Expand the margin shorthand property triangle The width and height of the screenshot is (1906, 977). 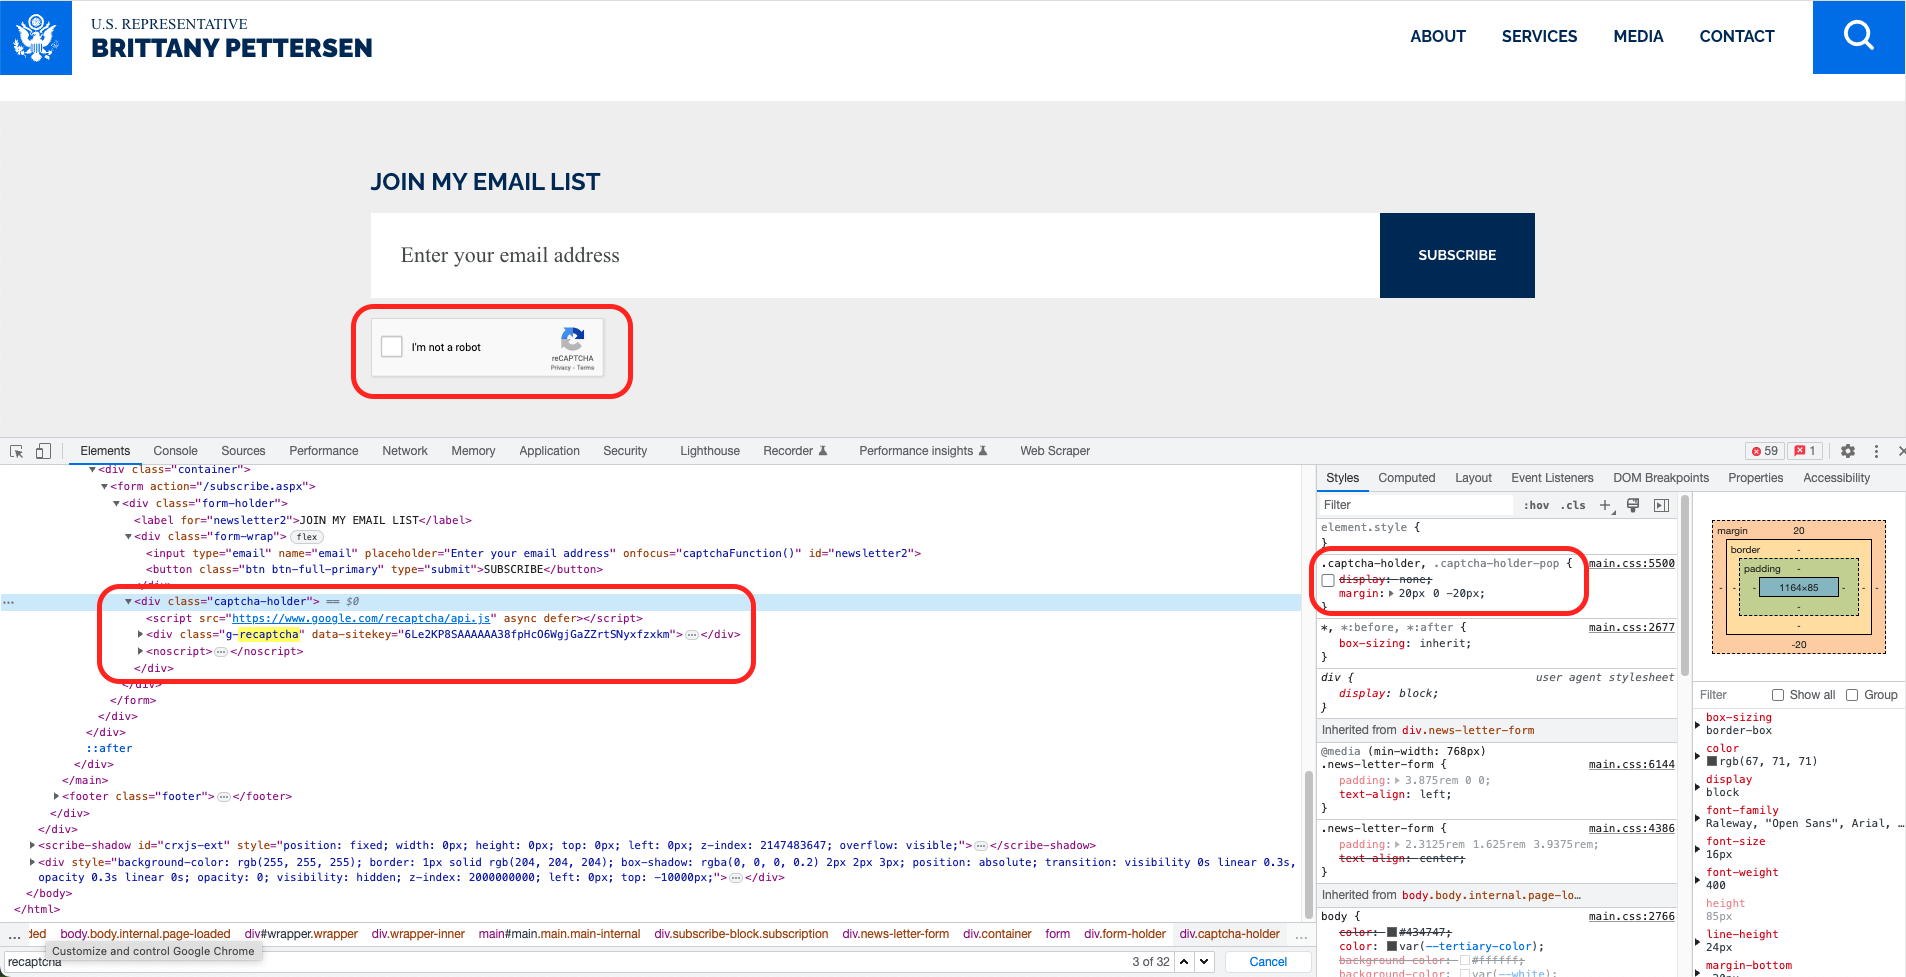pos(1391,593)
